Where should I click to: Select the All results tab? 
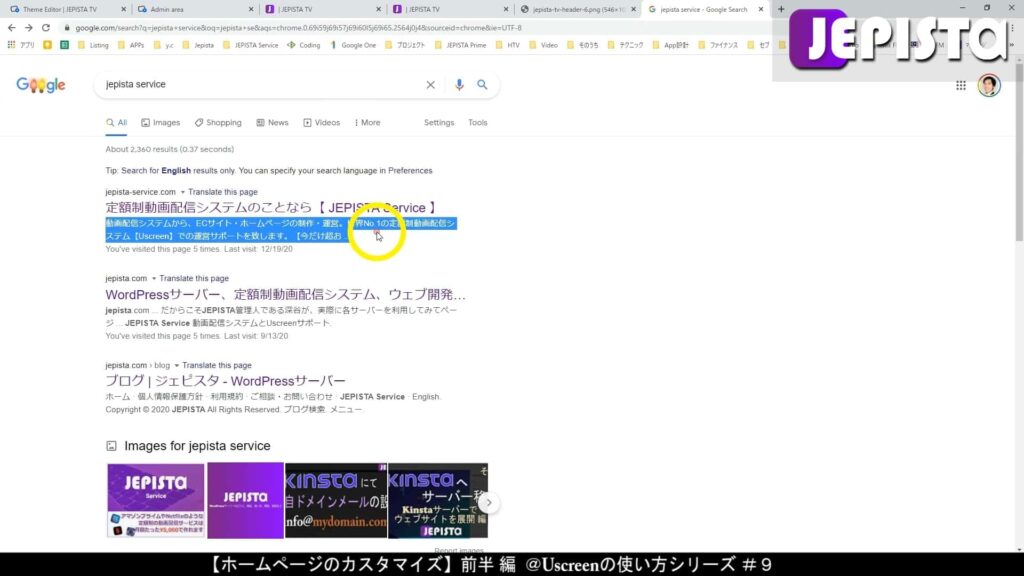point(116,123)
